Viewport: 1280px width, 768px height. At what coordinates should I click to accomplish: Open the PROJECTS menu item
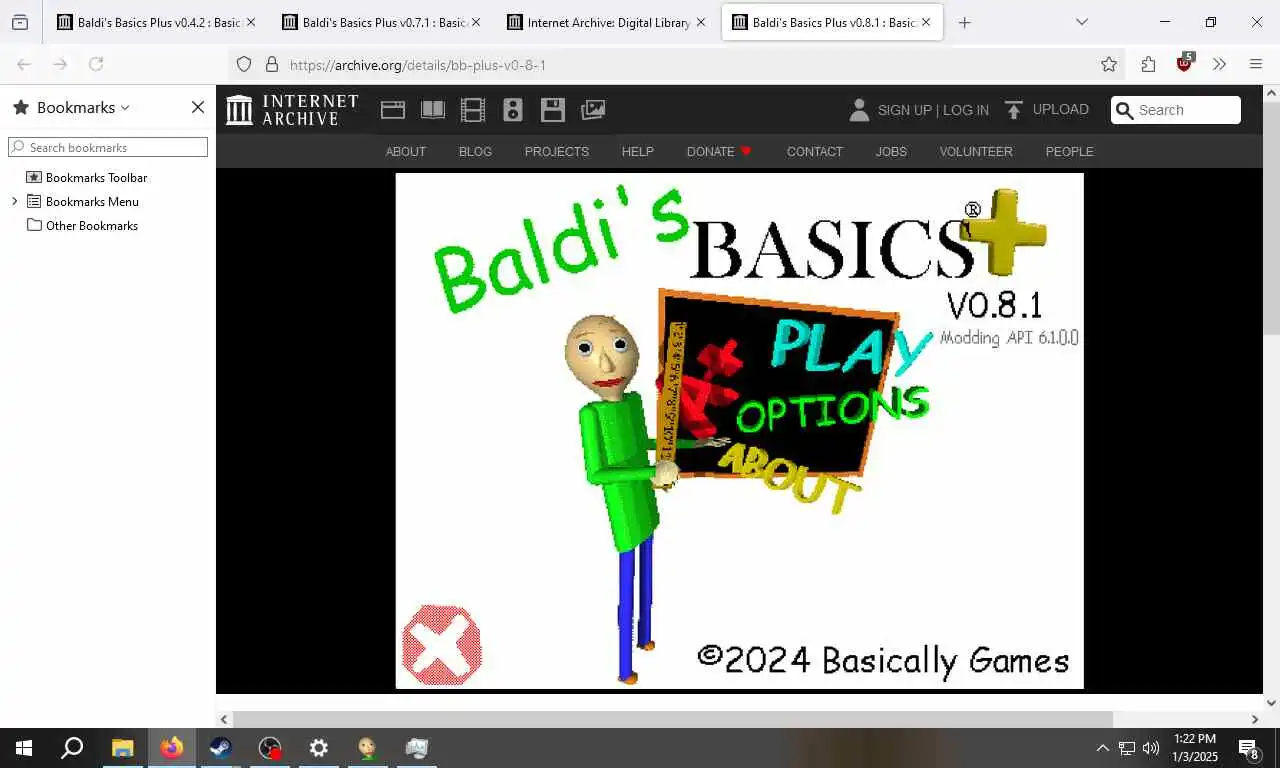(x=557, y=151)
